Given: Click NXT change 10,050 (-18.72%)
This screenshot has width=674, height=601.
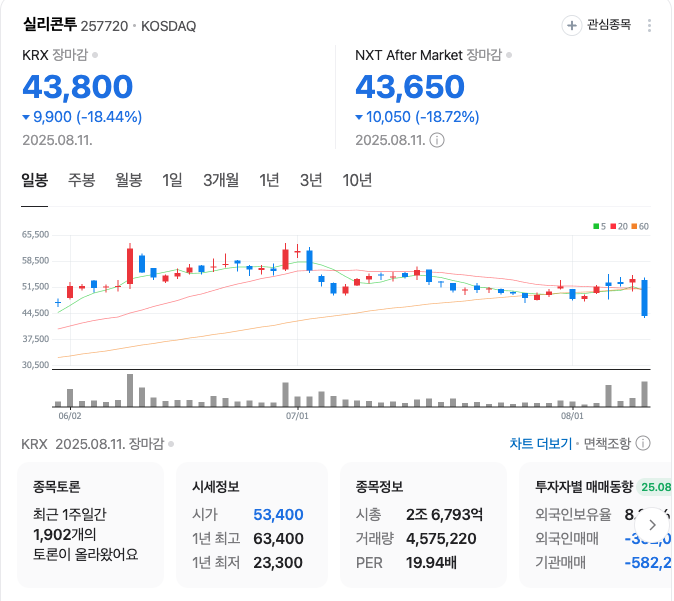Looking at the screenshot, I should tap(417, 117).
